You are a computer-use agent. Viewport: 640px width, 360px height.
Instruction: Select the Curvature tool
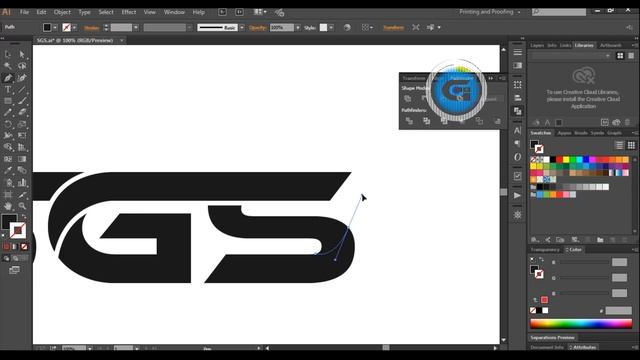[22, 78]
